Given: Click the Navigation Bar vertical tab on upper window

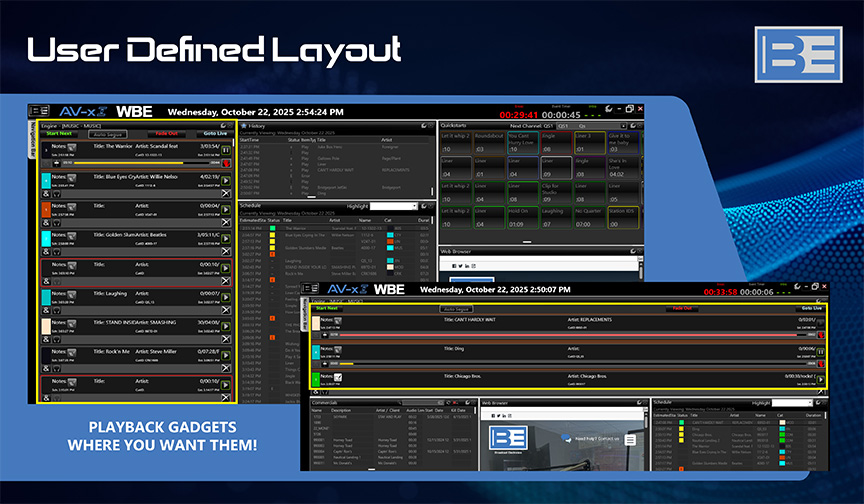Looking at the screenshot, I should (33, 140).
